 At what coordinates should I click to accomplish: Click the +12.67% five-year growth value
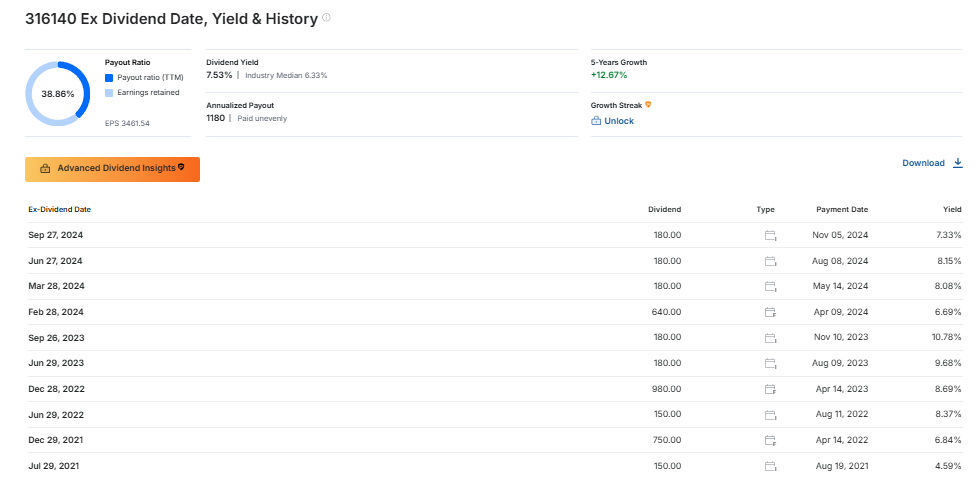609,75
